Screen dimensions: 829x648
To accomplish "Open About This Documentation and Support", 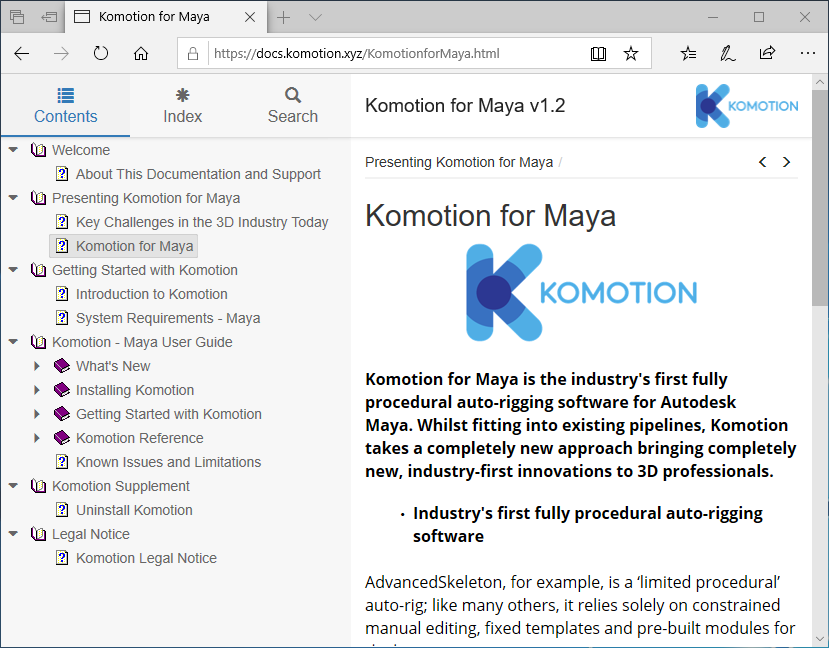I will pos(198,174).
